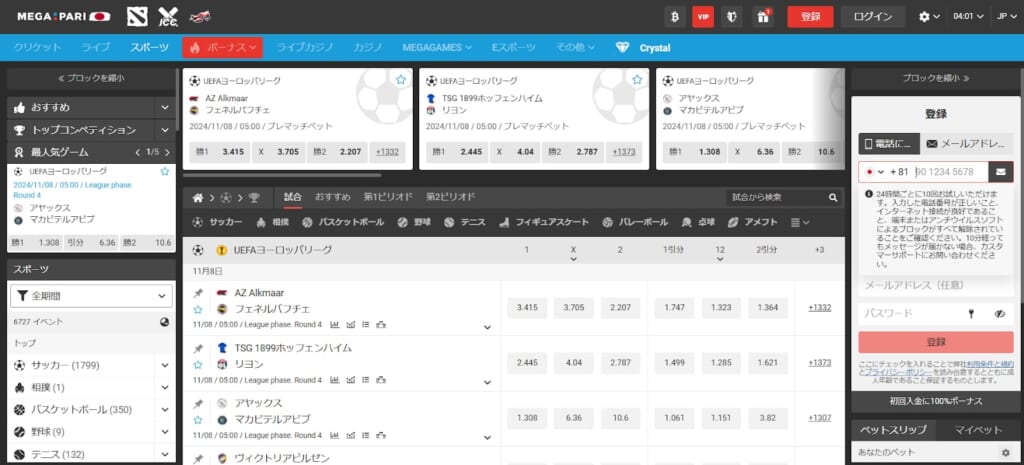This screenshot has height=465, width=1024.
Task: Select フィギュアスケート sport filter
Action: [x=543, y=222]
